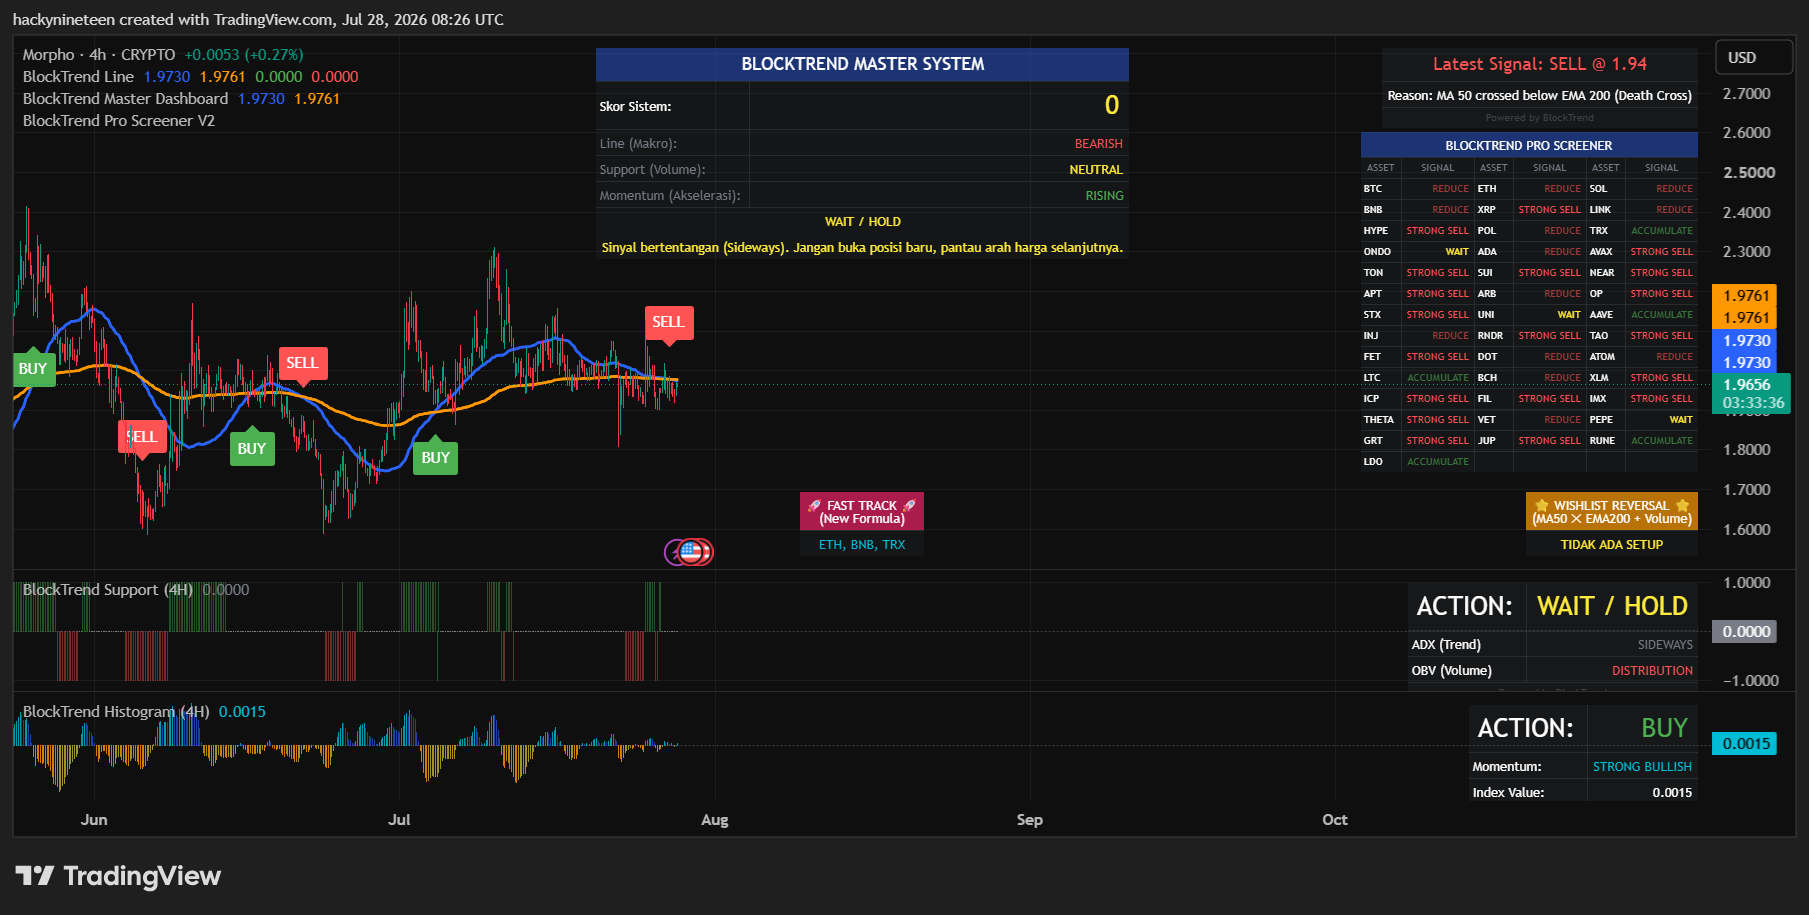Click the Sep label on the time axis
This screenshot has width=1809, height=915.
tap(1029, 819)
